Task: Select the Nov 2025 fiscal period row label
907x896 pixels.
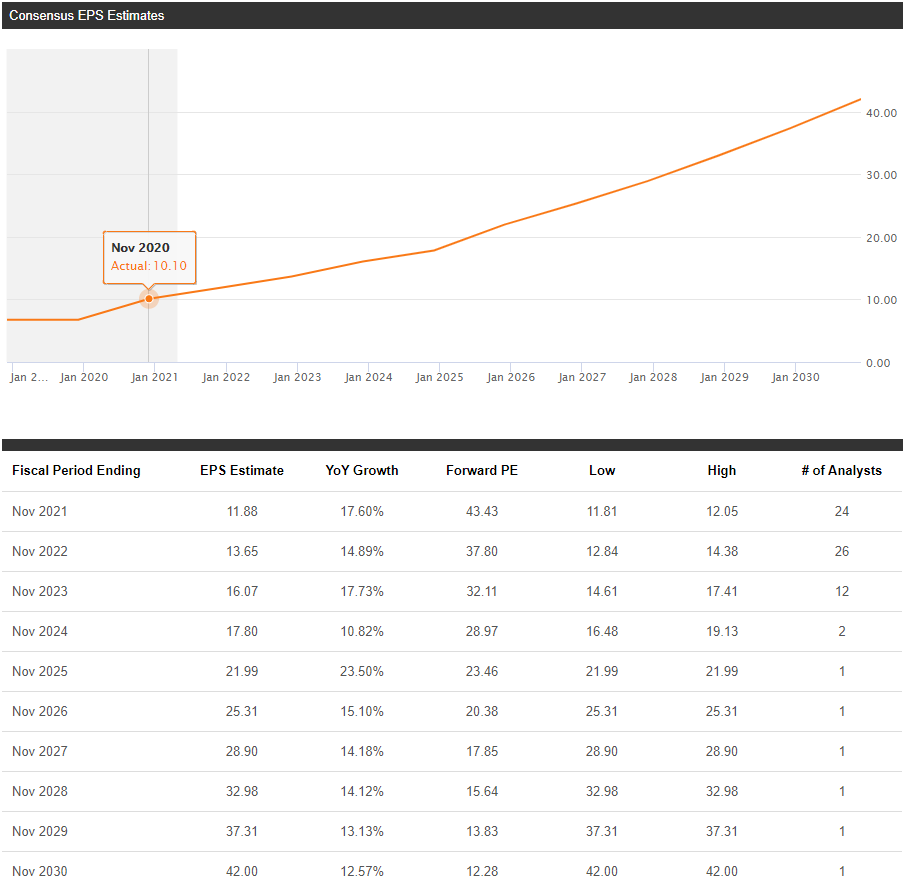Action: click(x=40, y=671)
